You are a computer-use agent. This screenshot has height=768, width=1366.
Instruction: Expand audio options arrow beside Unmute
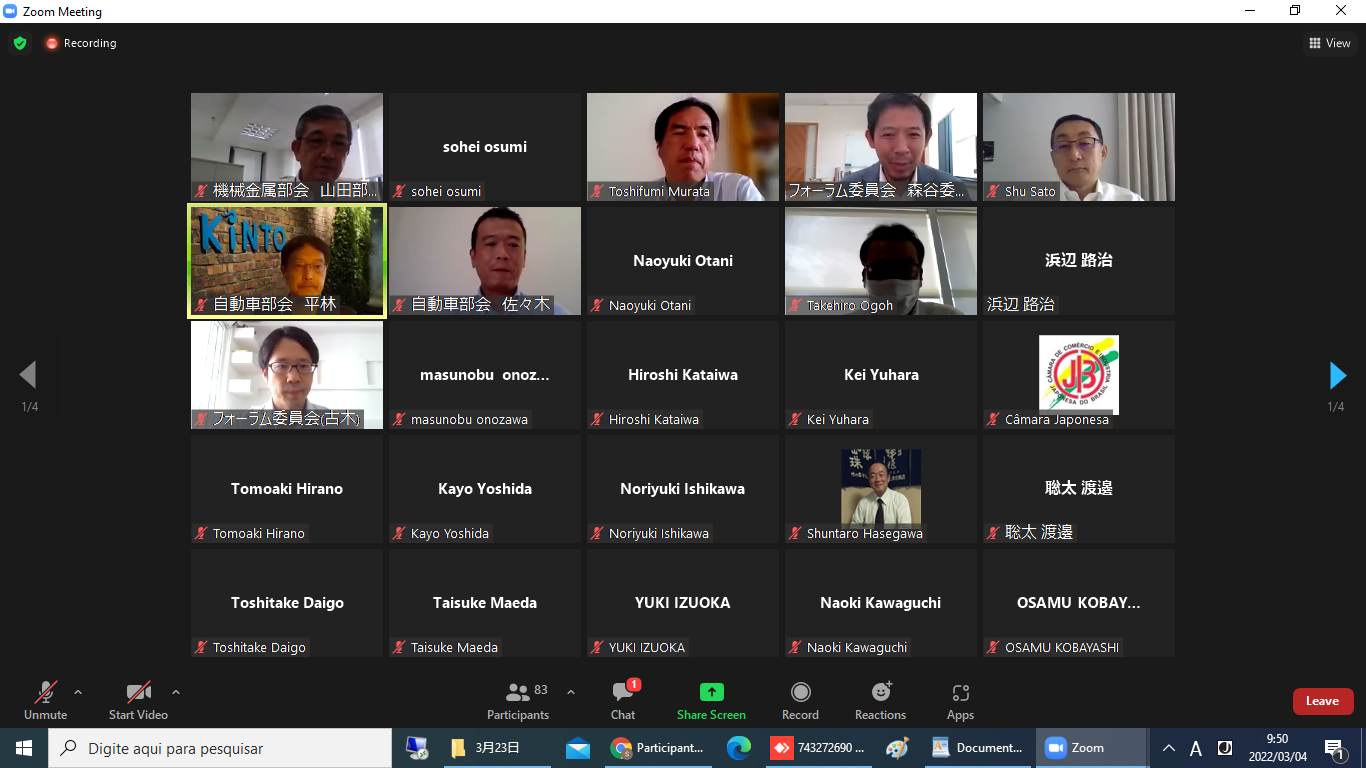pos(78,692)
